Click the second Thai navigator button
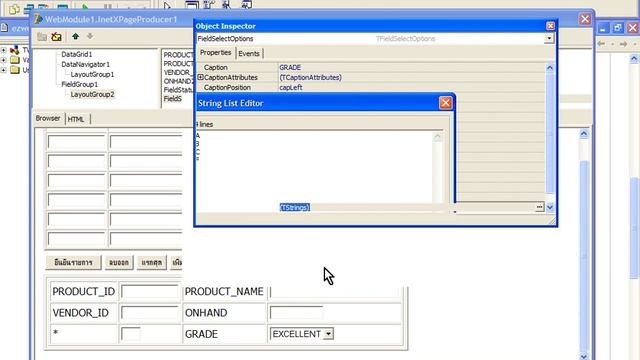Image resolution: width=640 pixels, height=360 pixels. click(119, 262)
